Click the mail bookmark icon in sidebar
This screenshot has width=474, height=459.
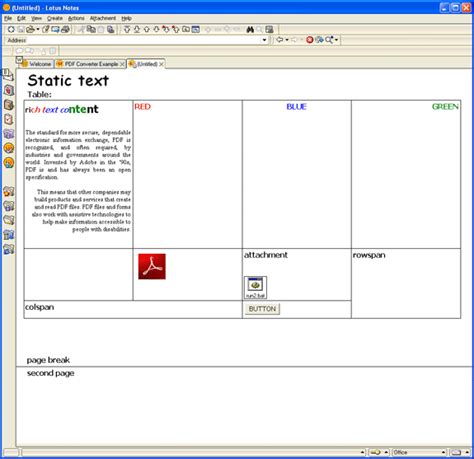coord(8,74)
